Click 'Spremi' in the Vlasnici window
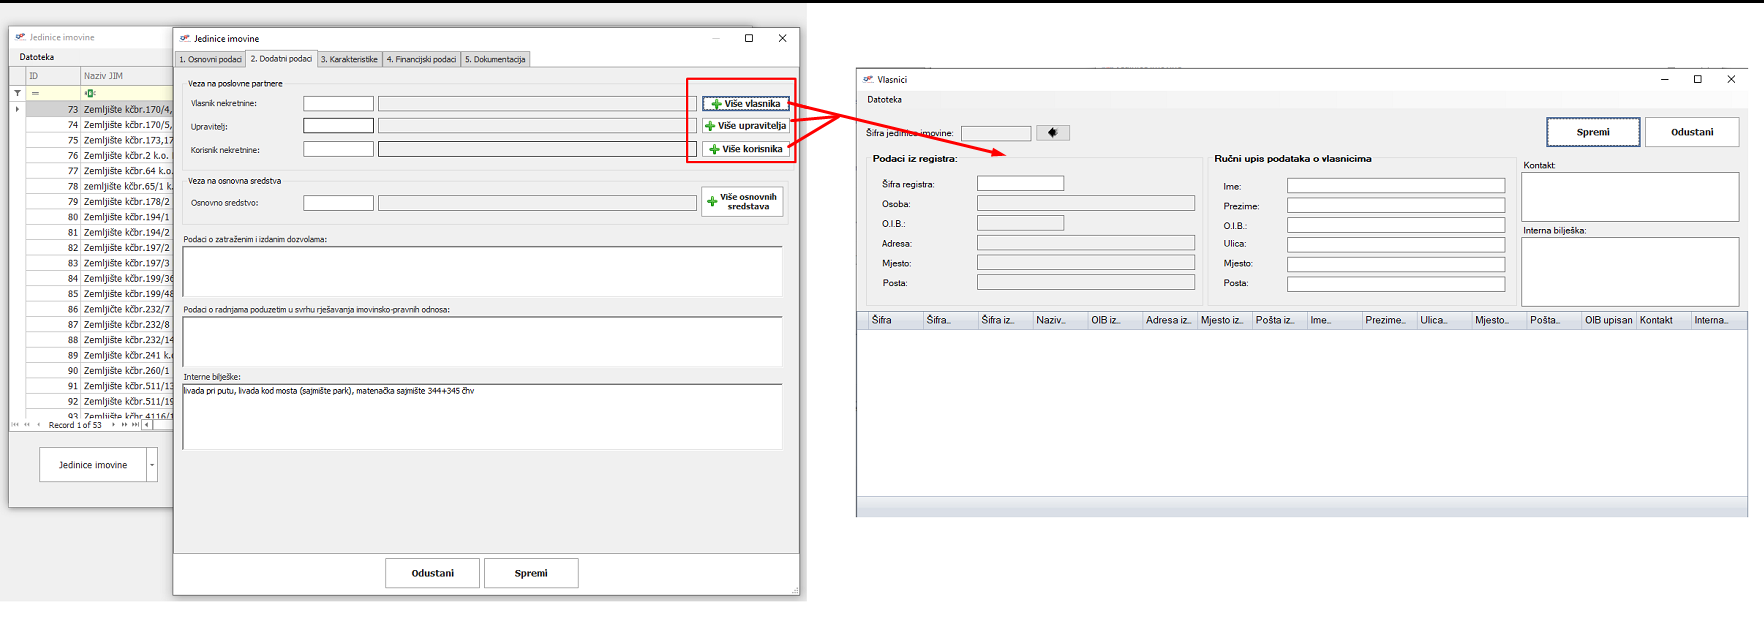This screenshot has width=1764, height=622. tap(1592, 132)
